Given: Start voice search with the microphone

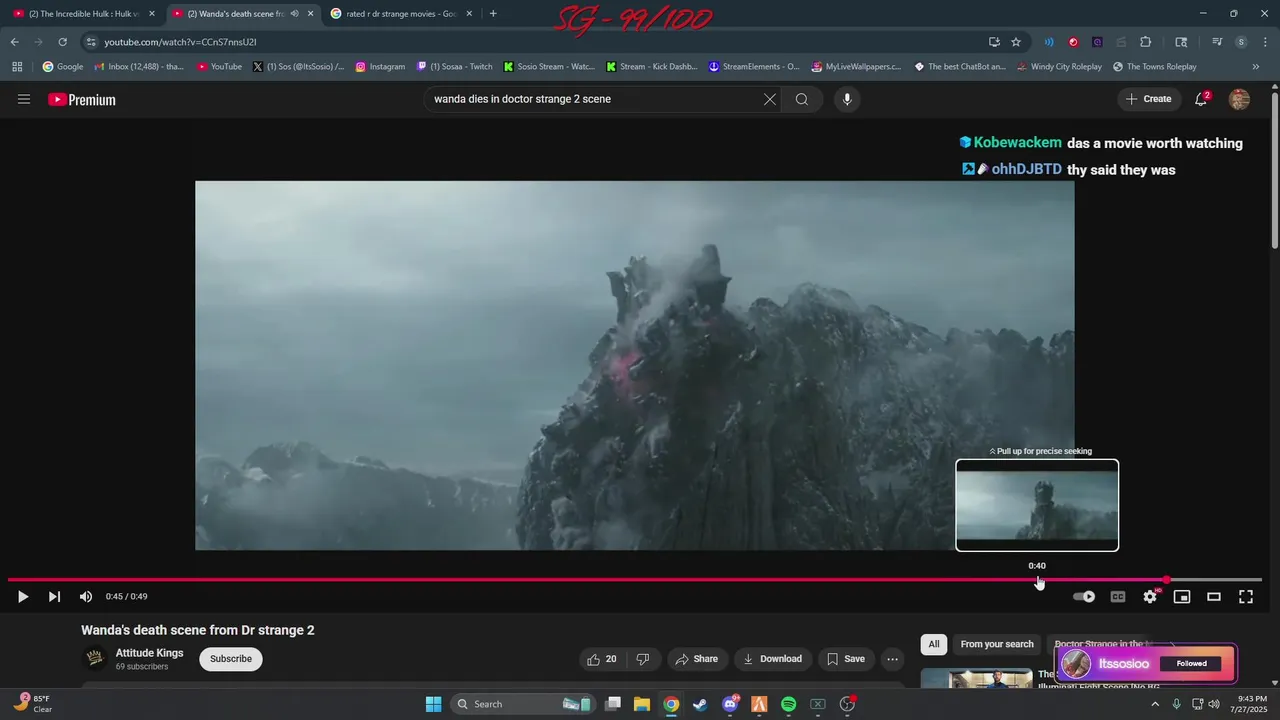Looking at the screenshot, I should (847, 99).
